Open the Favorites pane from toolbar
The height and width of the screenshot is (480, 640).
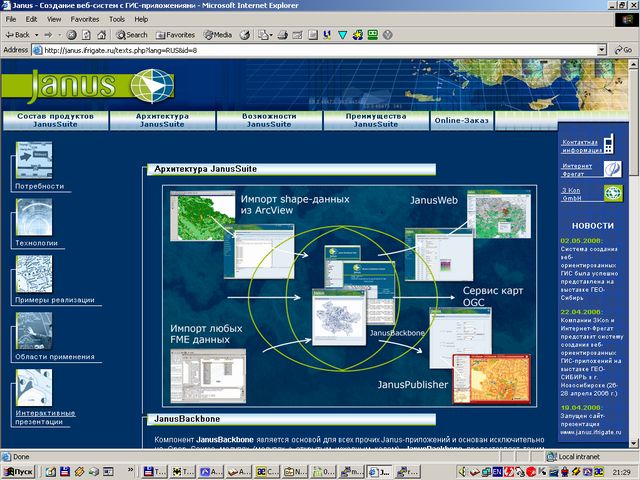176,35
